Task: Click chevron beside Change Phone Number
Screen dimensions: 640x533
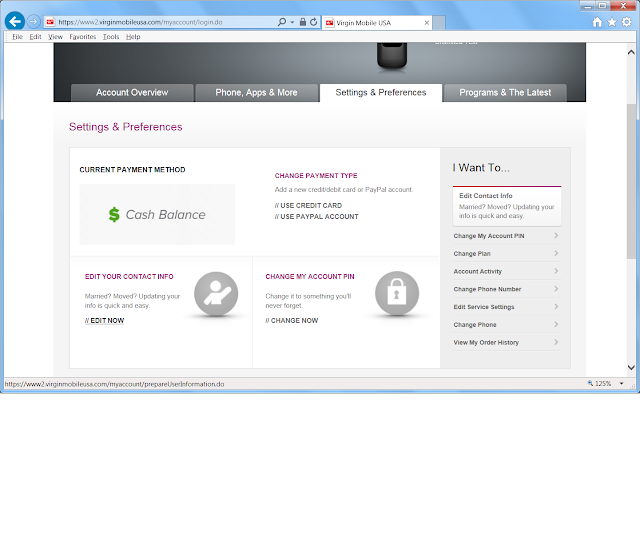Action: pyautogui.click(x=556, y=289)
